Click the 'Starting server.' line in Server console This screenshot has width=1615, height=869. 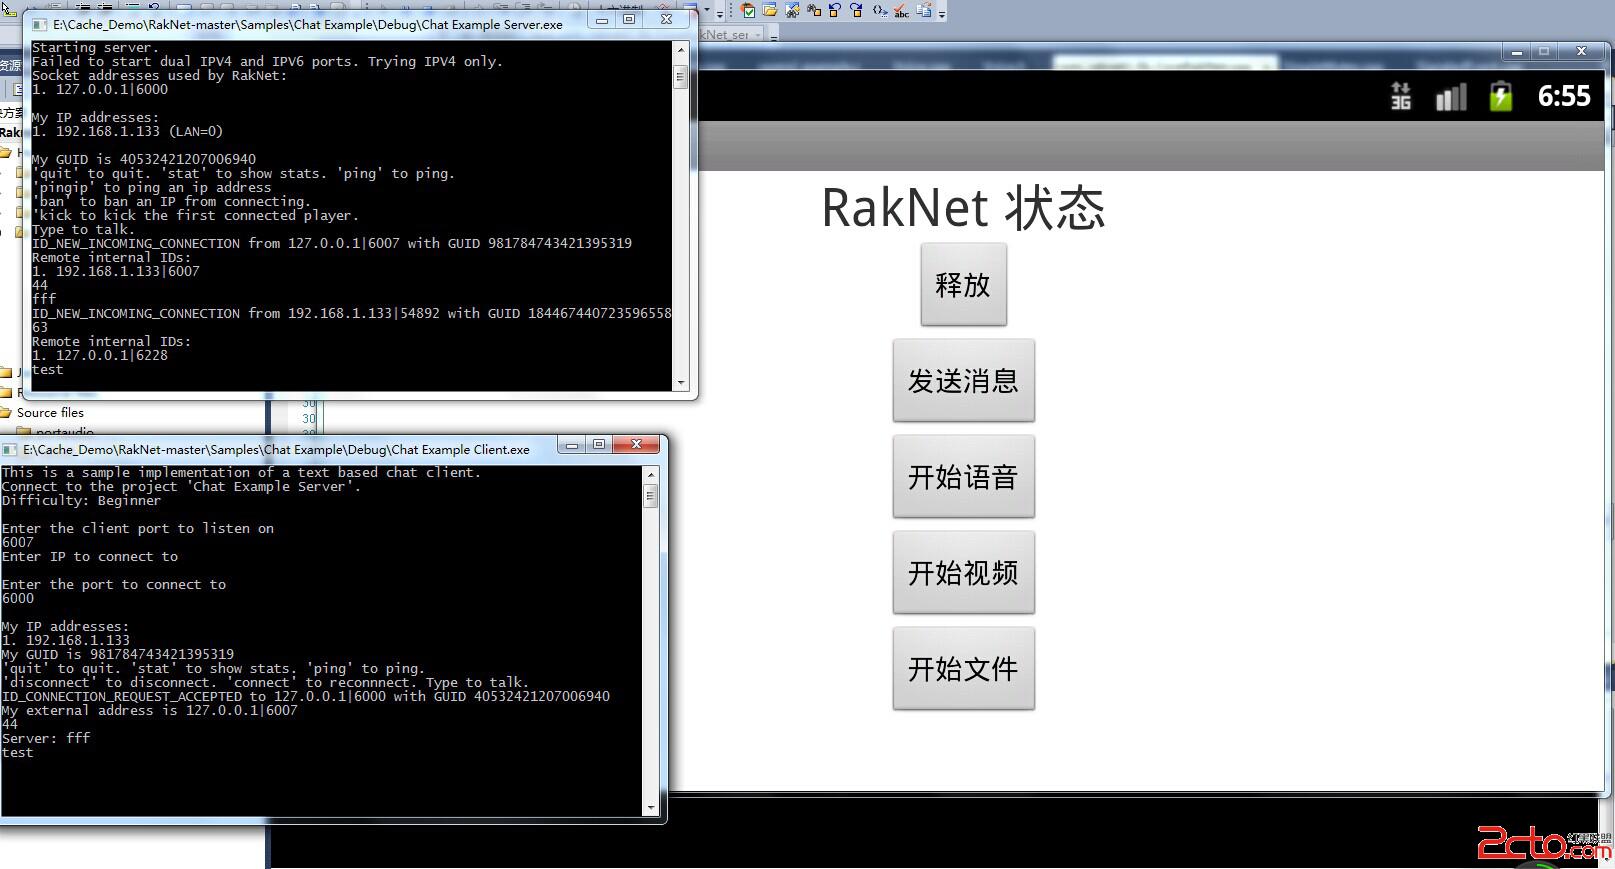point(96,47)
